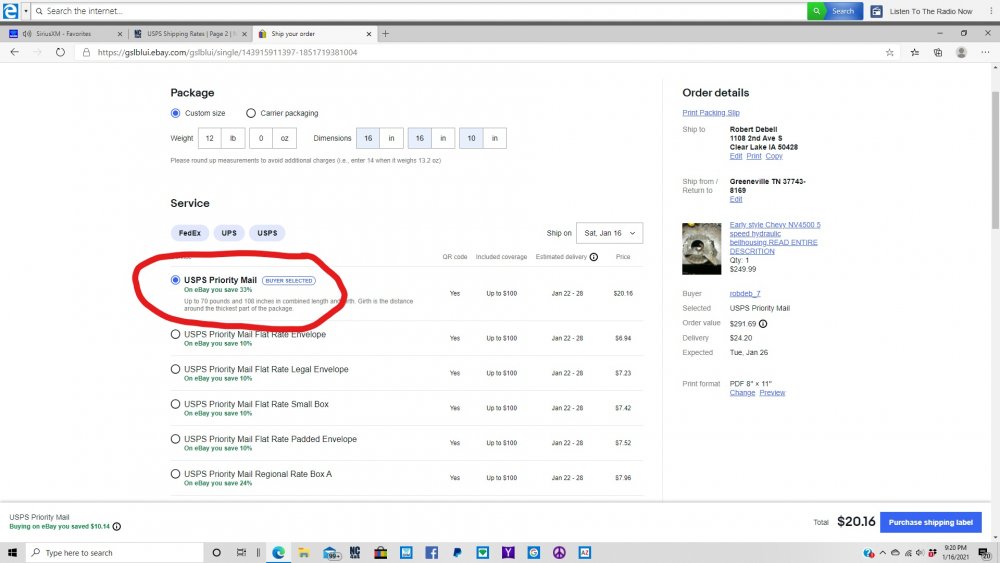Click the lock icon in address bar
The image size is (1000, 563).
pyautogui.click(x=87, y=52)
